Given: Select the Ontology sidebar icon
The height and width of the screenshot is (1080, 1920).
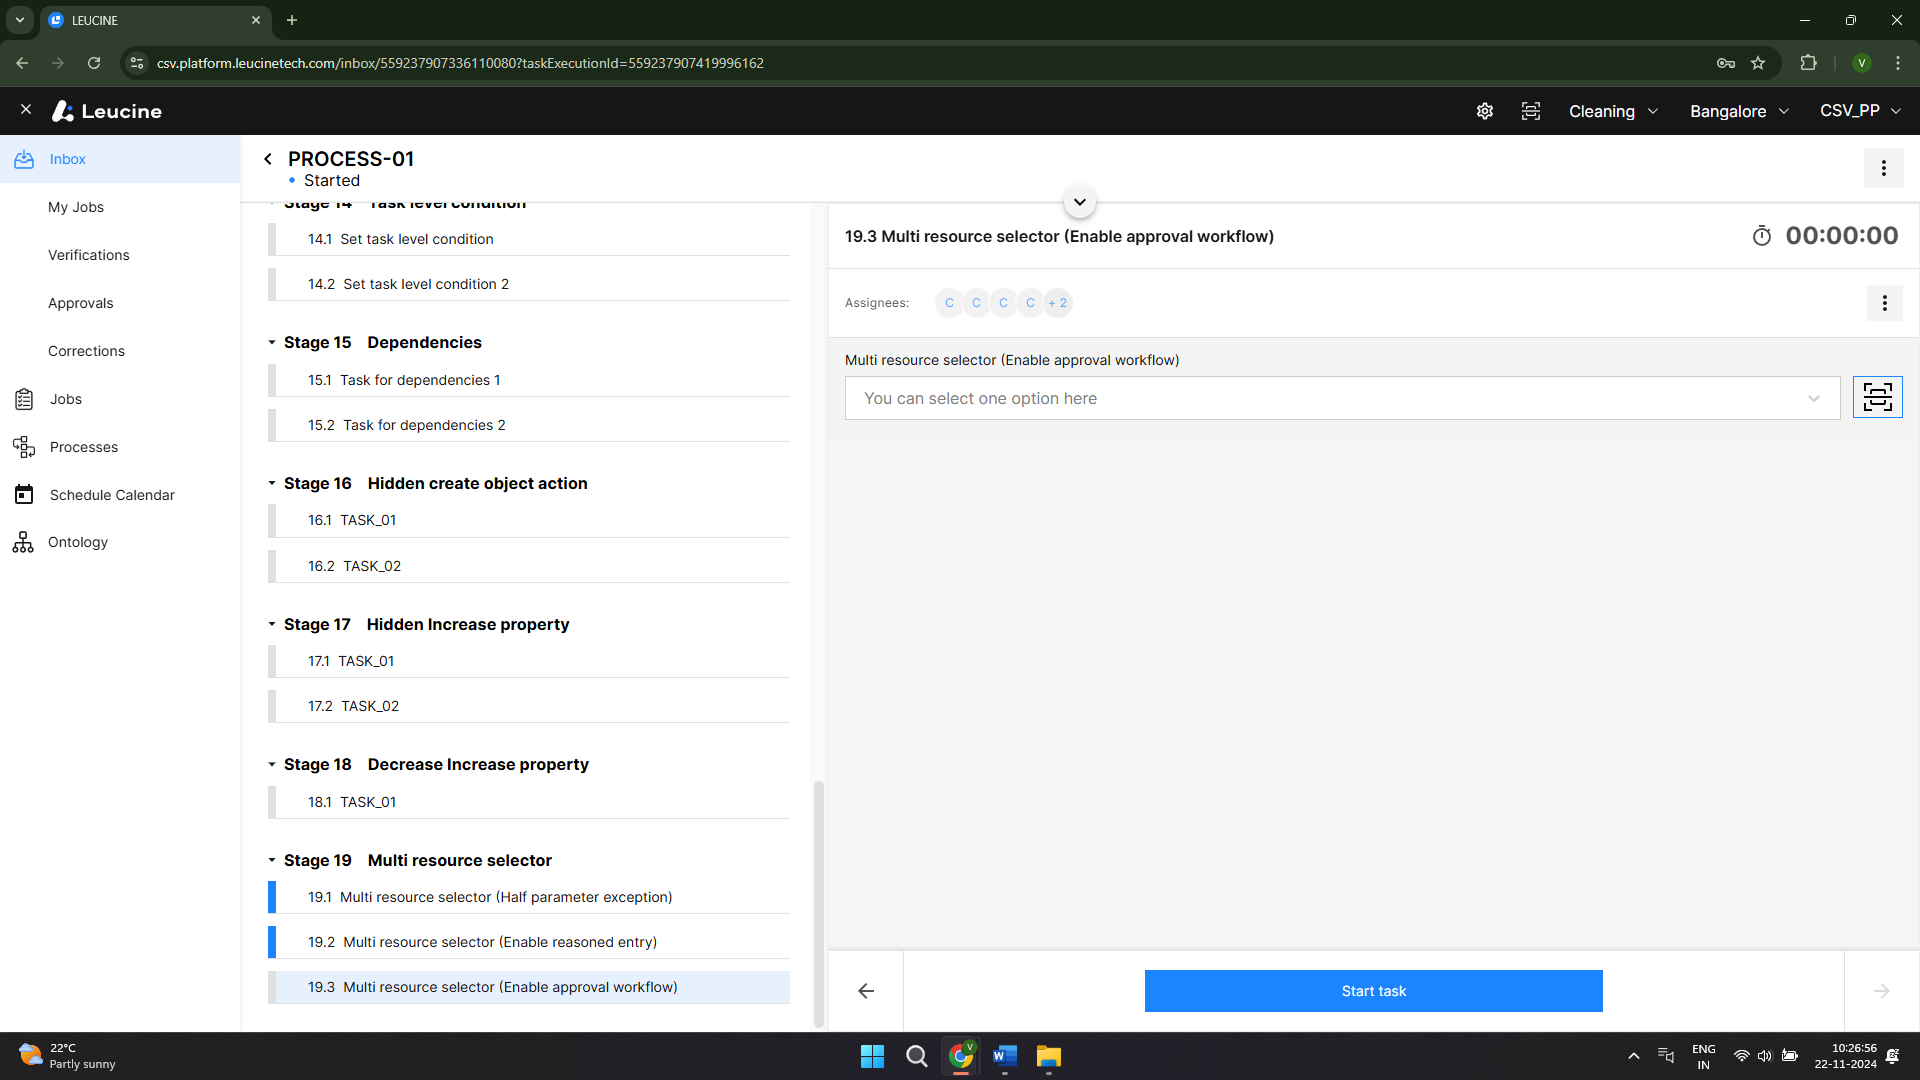Looking at the screenshot, I should (x=24, y=542).
